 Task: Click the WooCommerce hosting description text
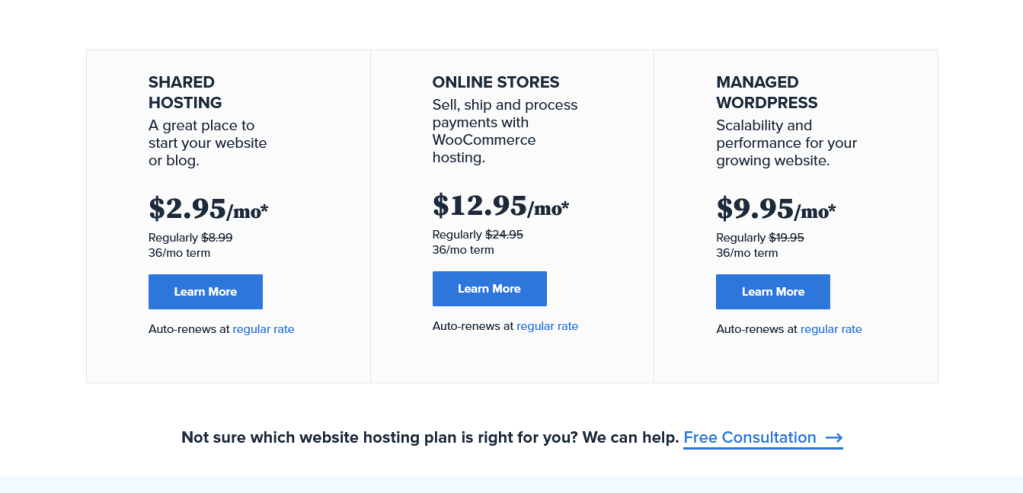pos(505,131)
